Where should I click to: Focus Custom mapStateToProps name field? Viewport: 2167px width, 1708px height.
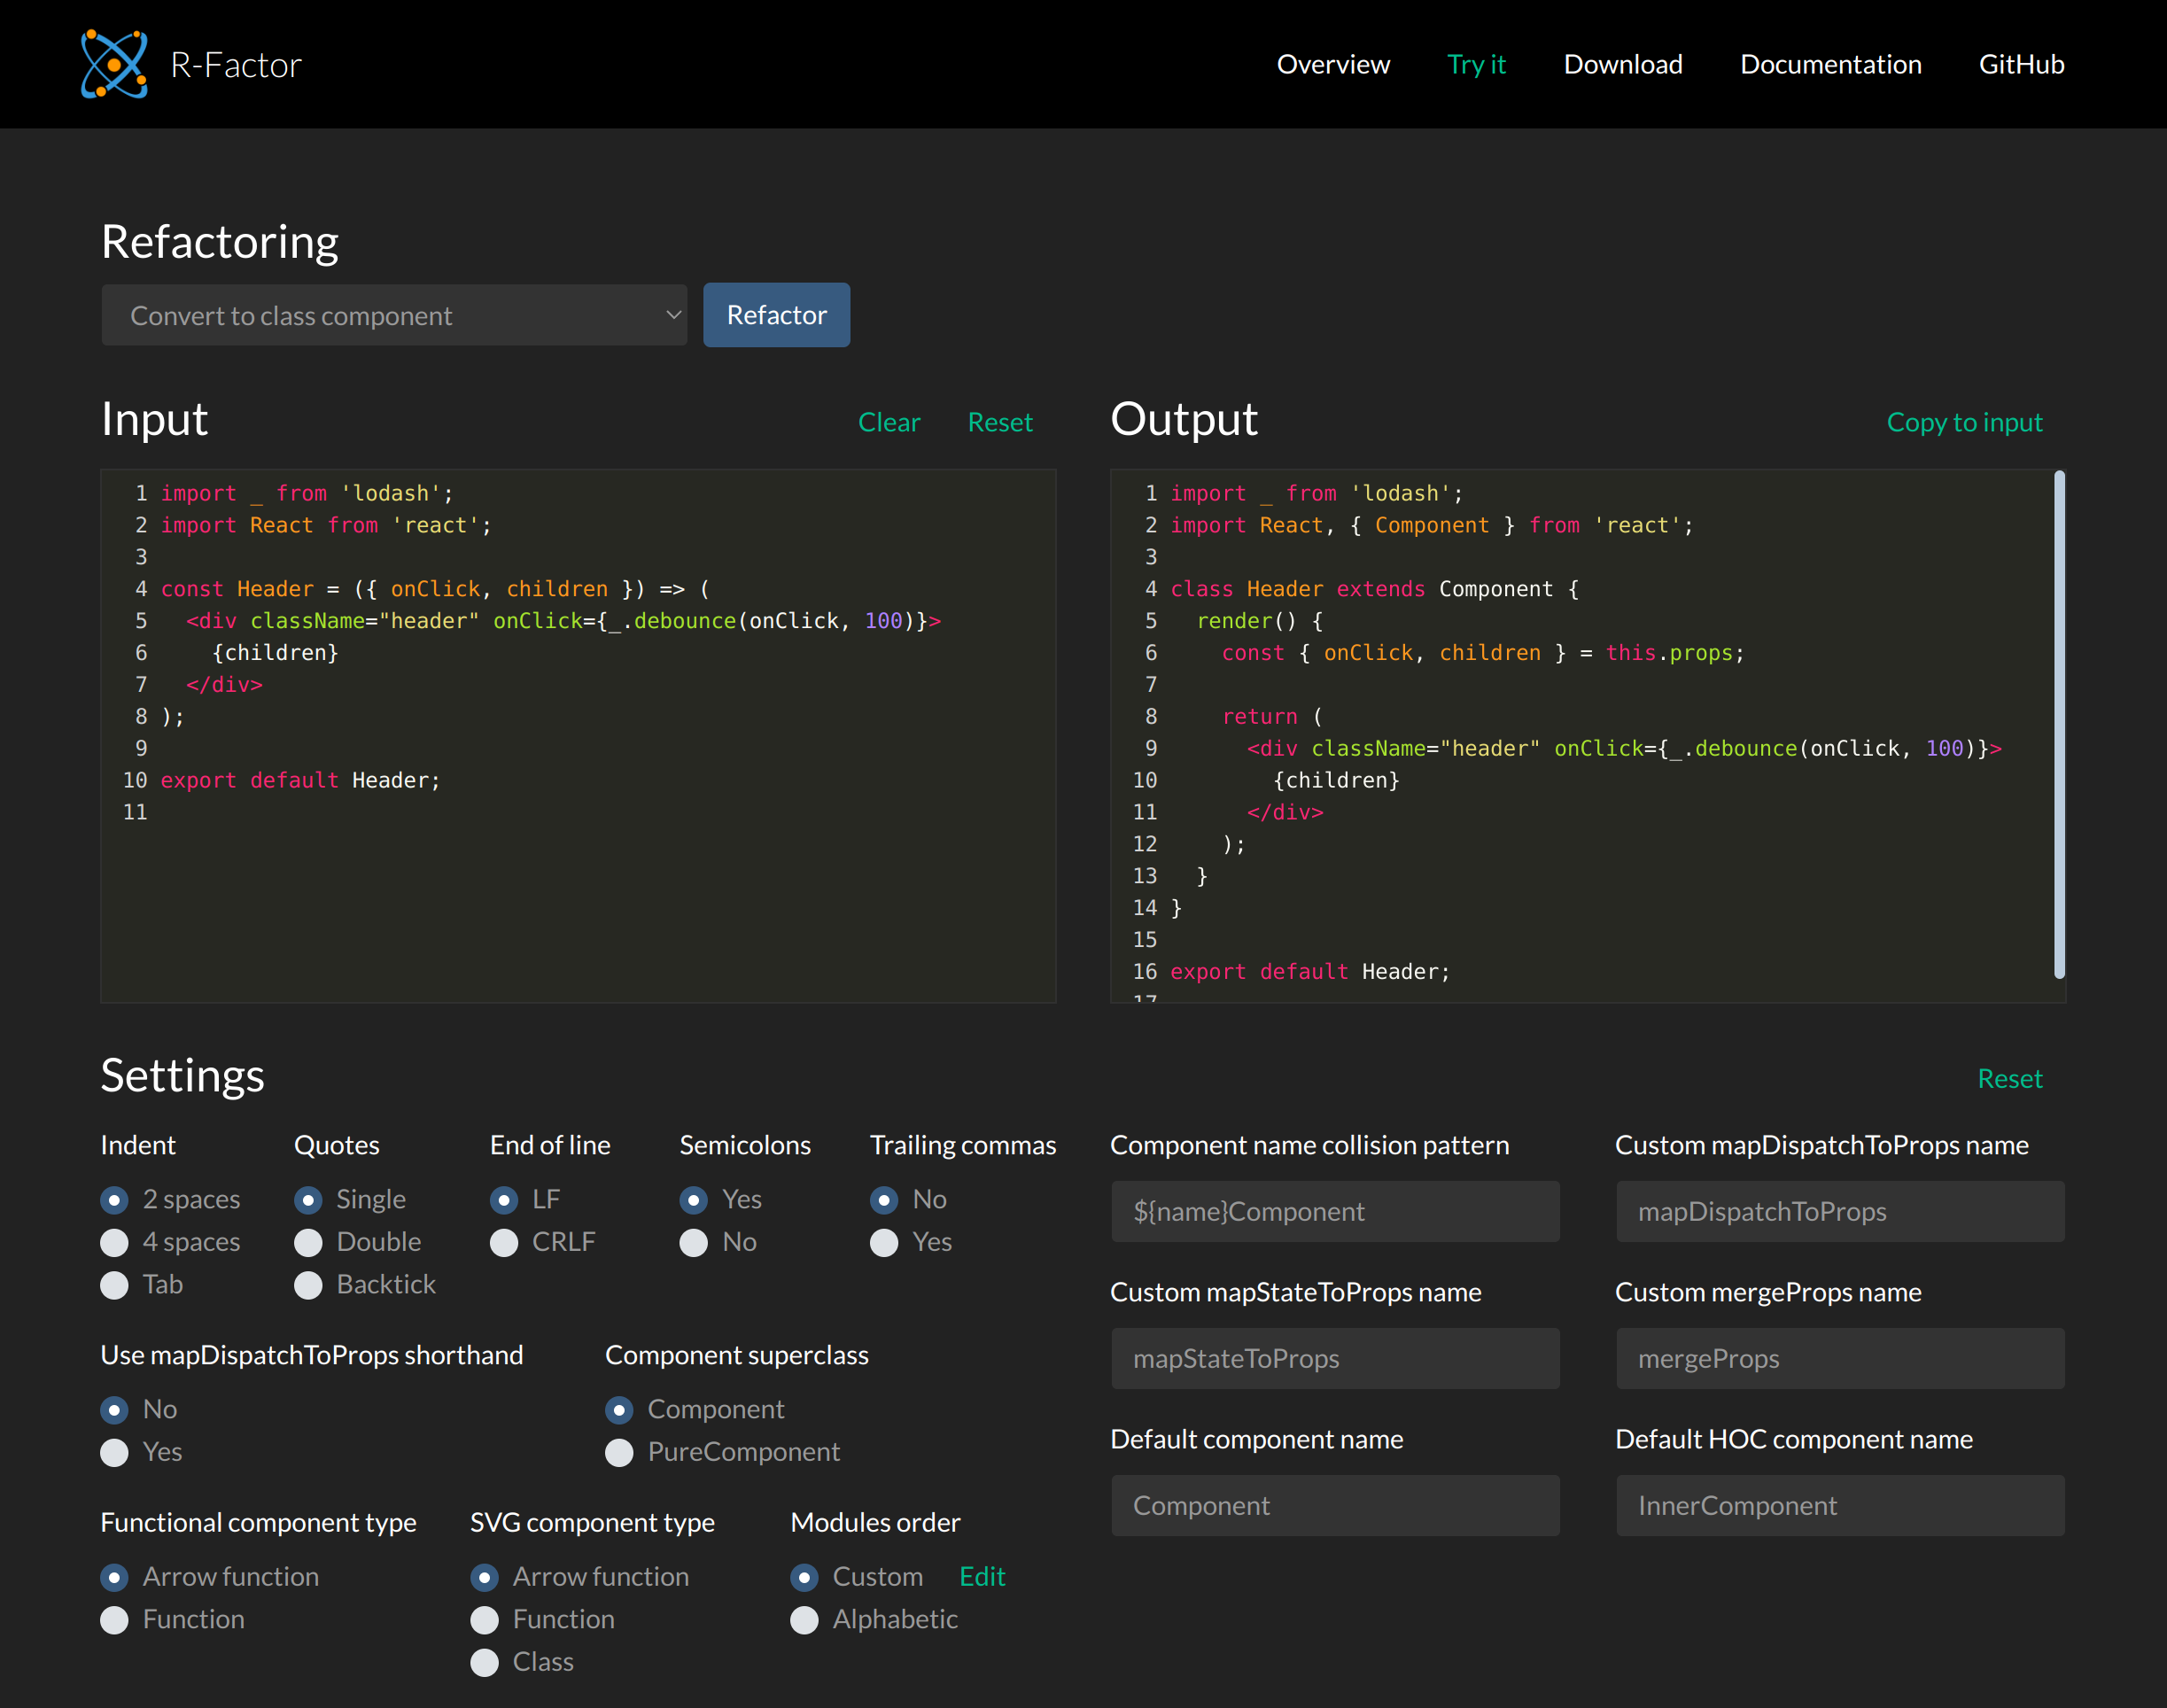pos(1335,1358)
